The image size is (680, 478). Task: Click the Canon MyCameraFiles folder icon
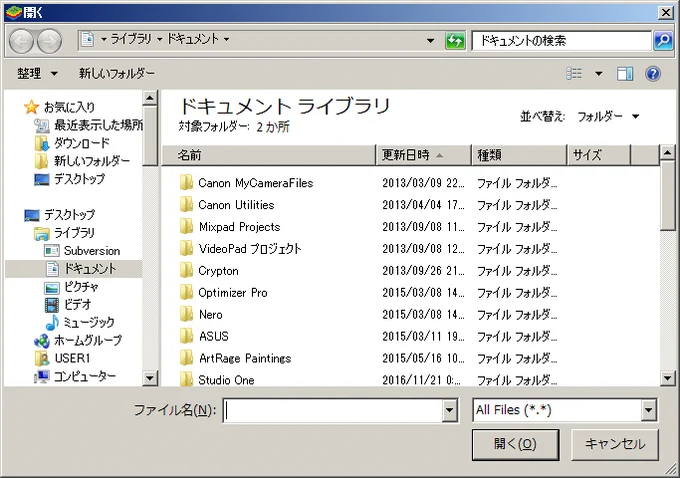(x=186, y=183)
